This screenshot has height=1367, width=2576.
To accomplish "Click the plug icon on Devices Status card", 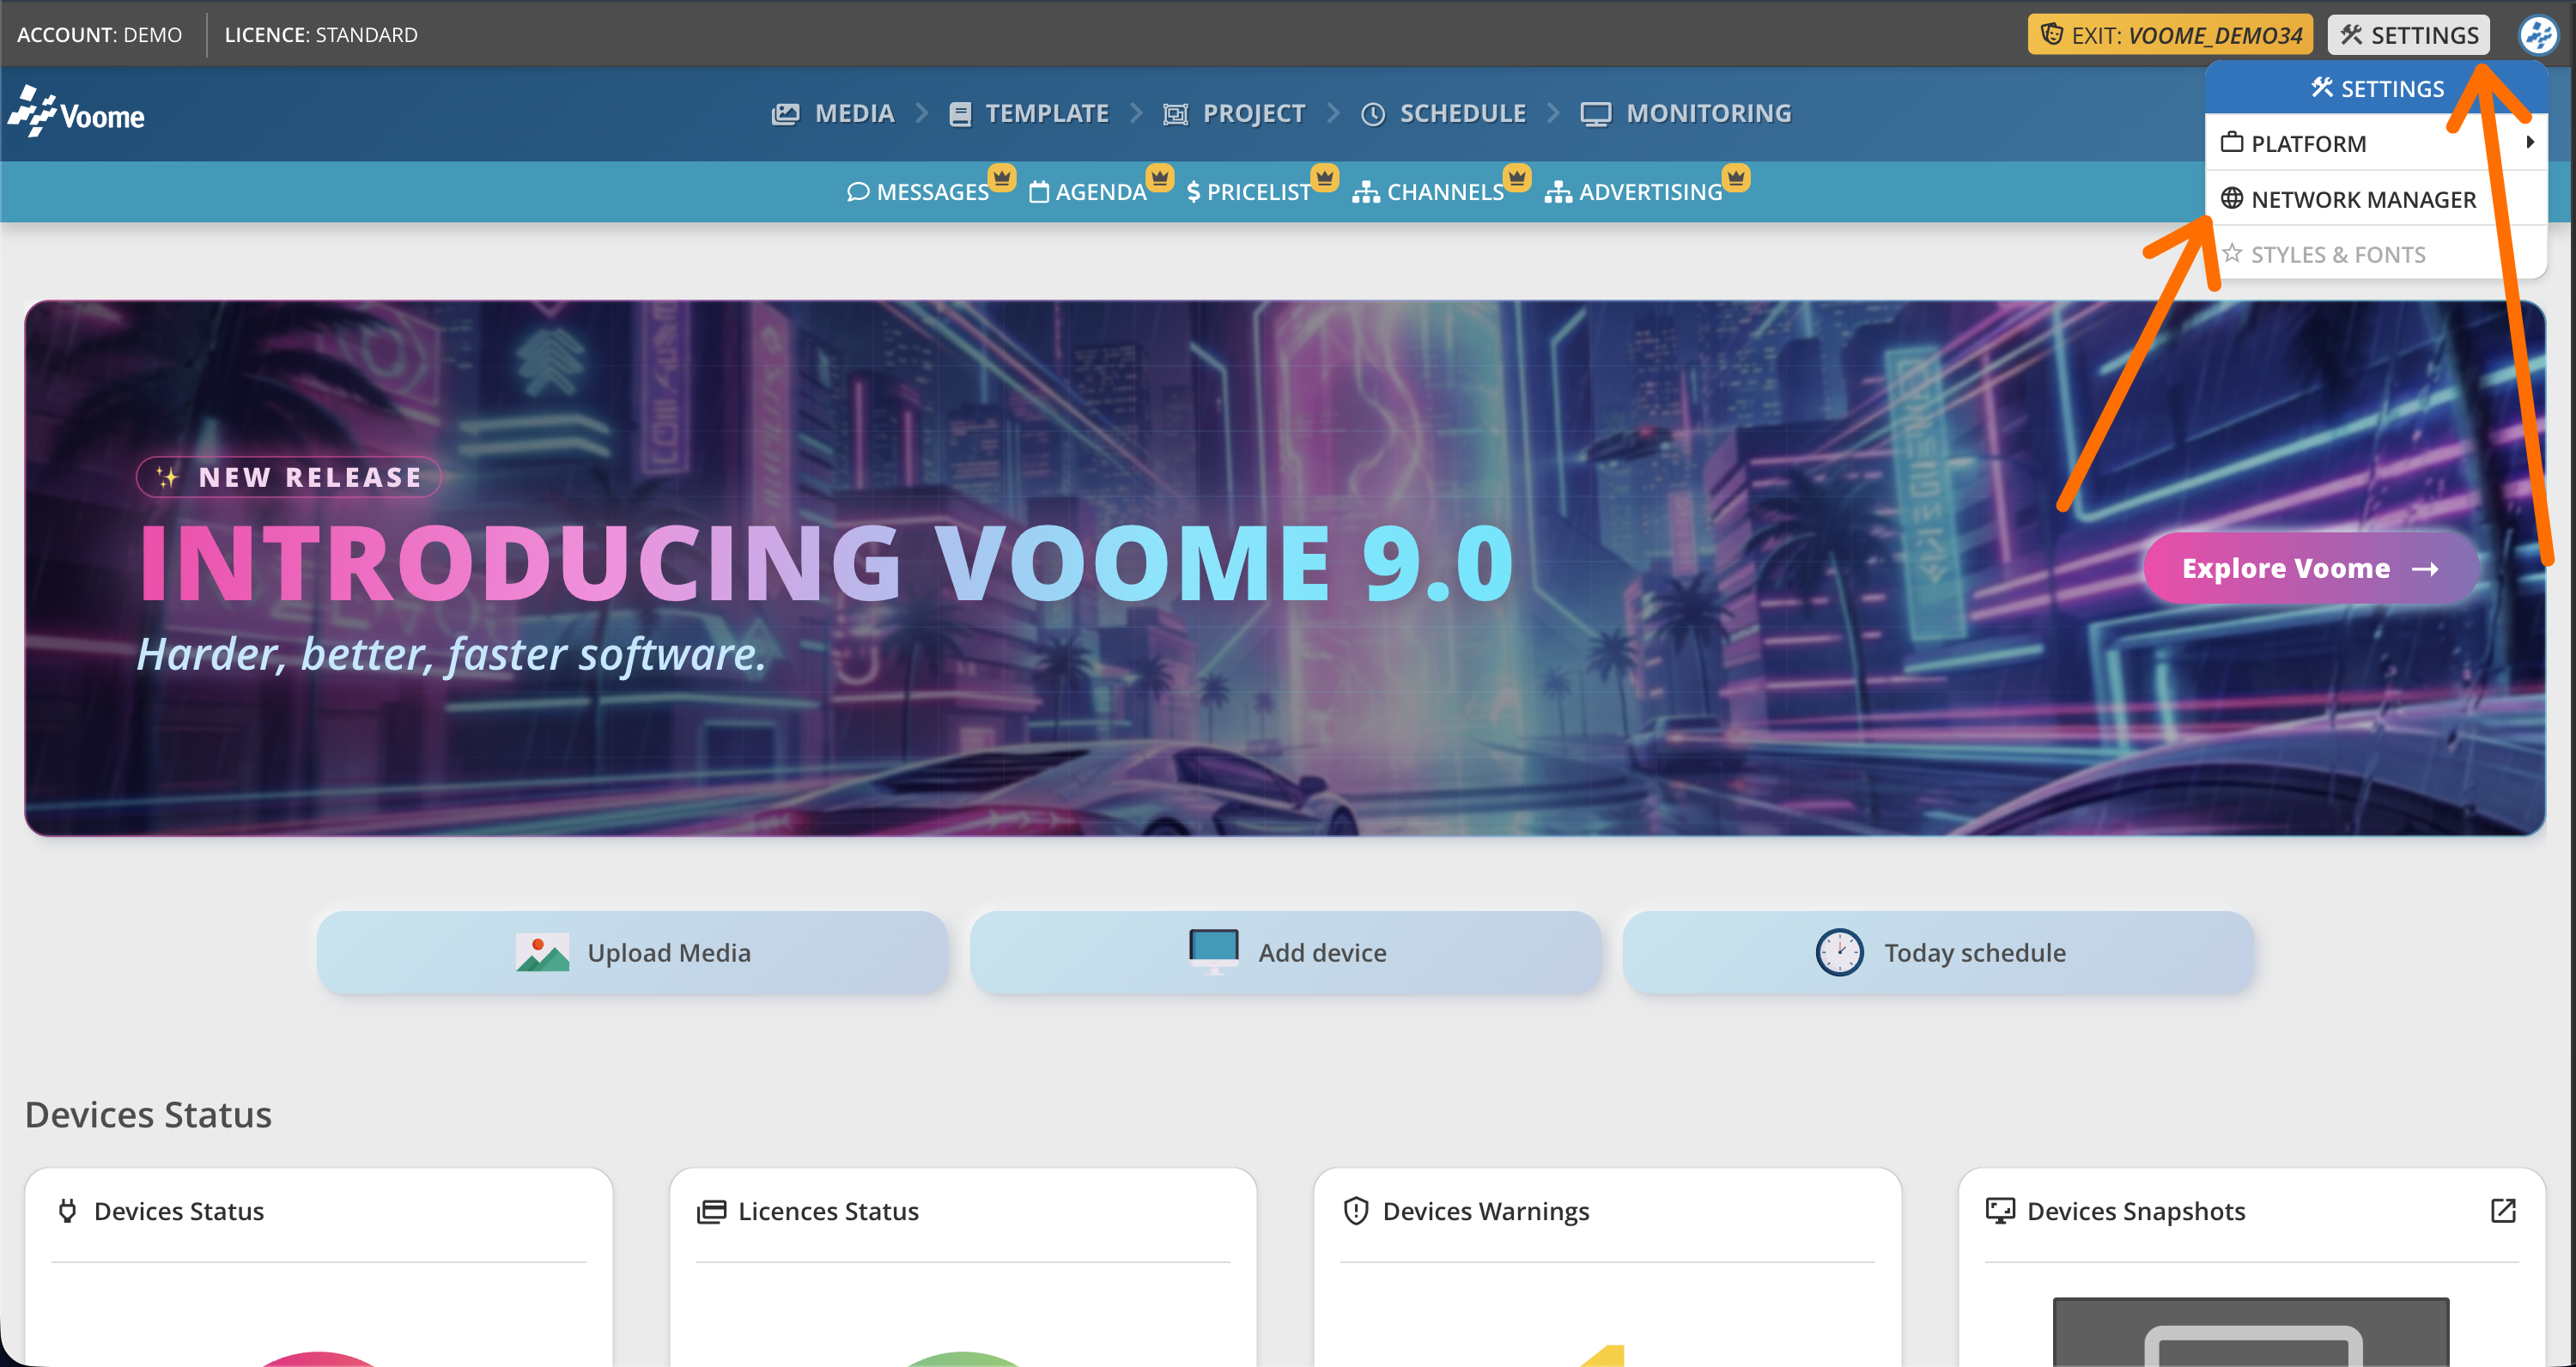I will pyautogui.click(x=67, y=1211).
